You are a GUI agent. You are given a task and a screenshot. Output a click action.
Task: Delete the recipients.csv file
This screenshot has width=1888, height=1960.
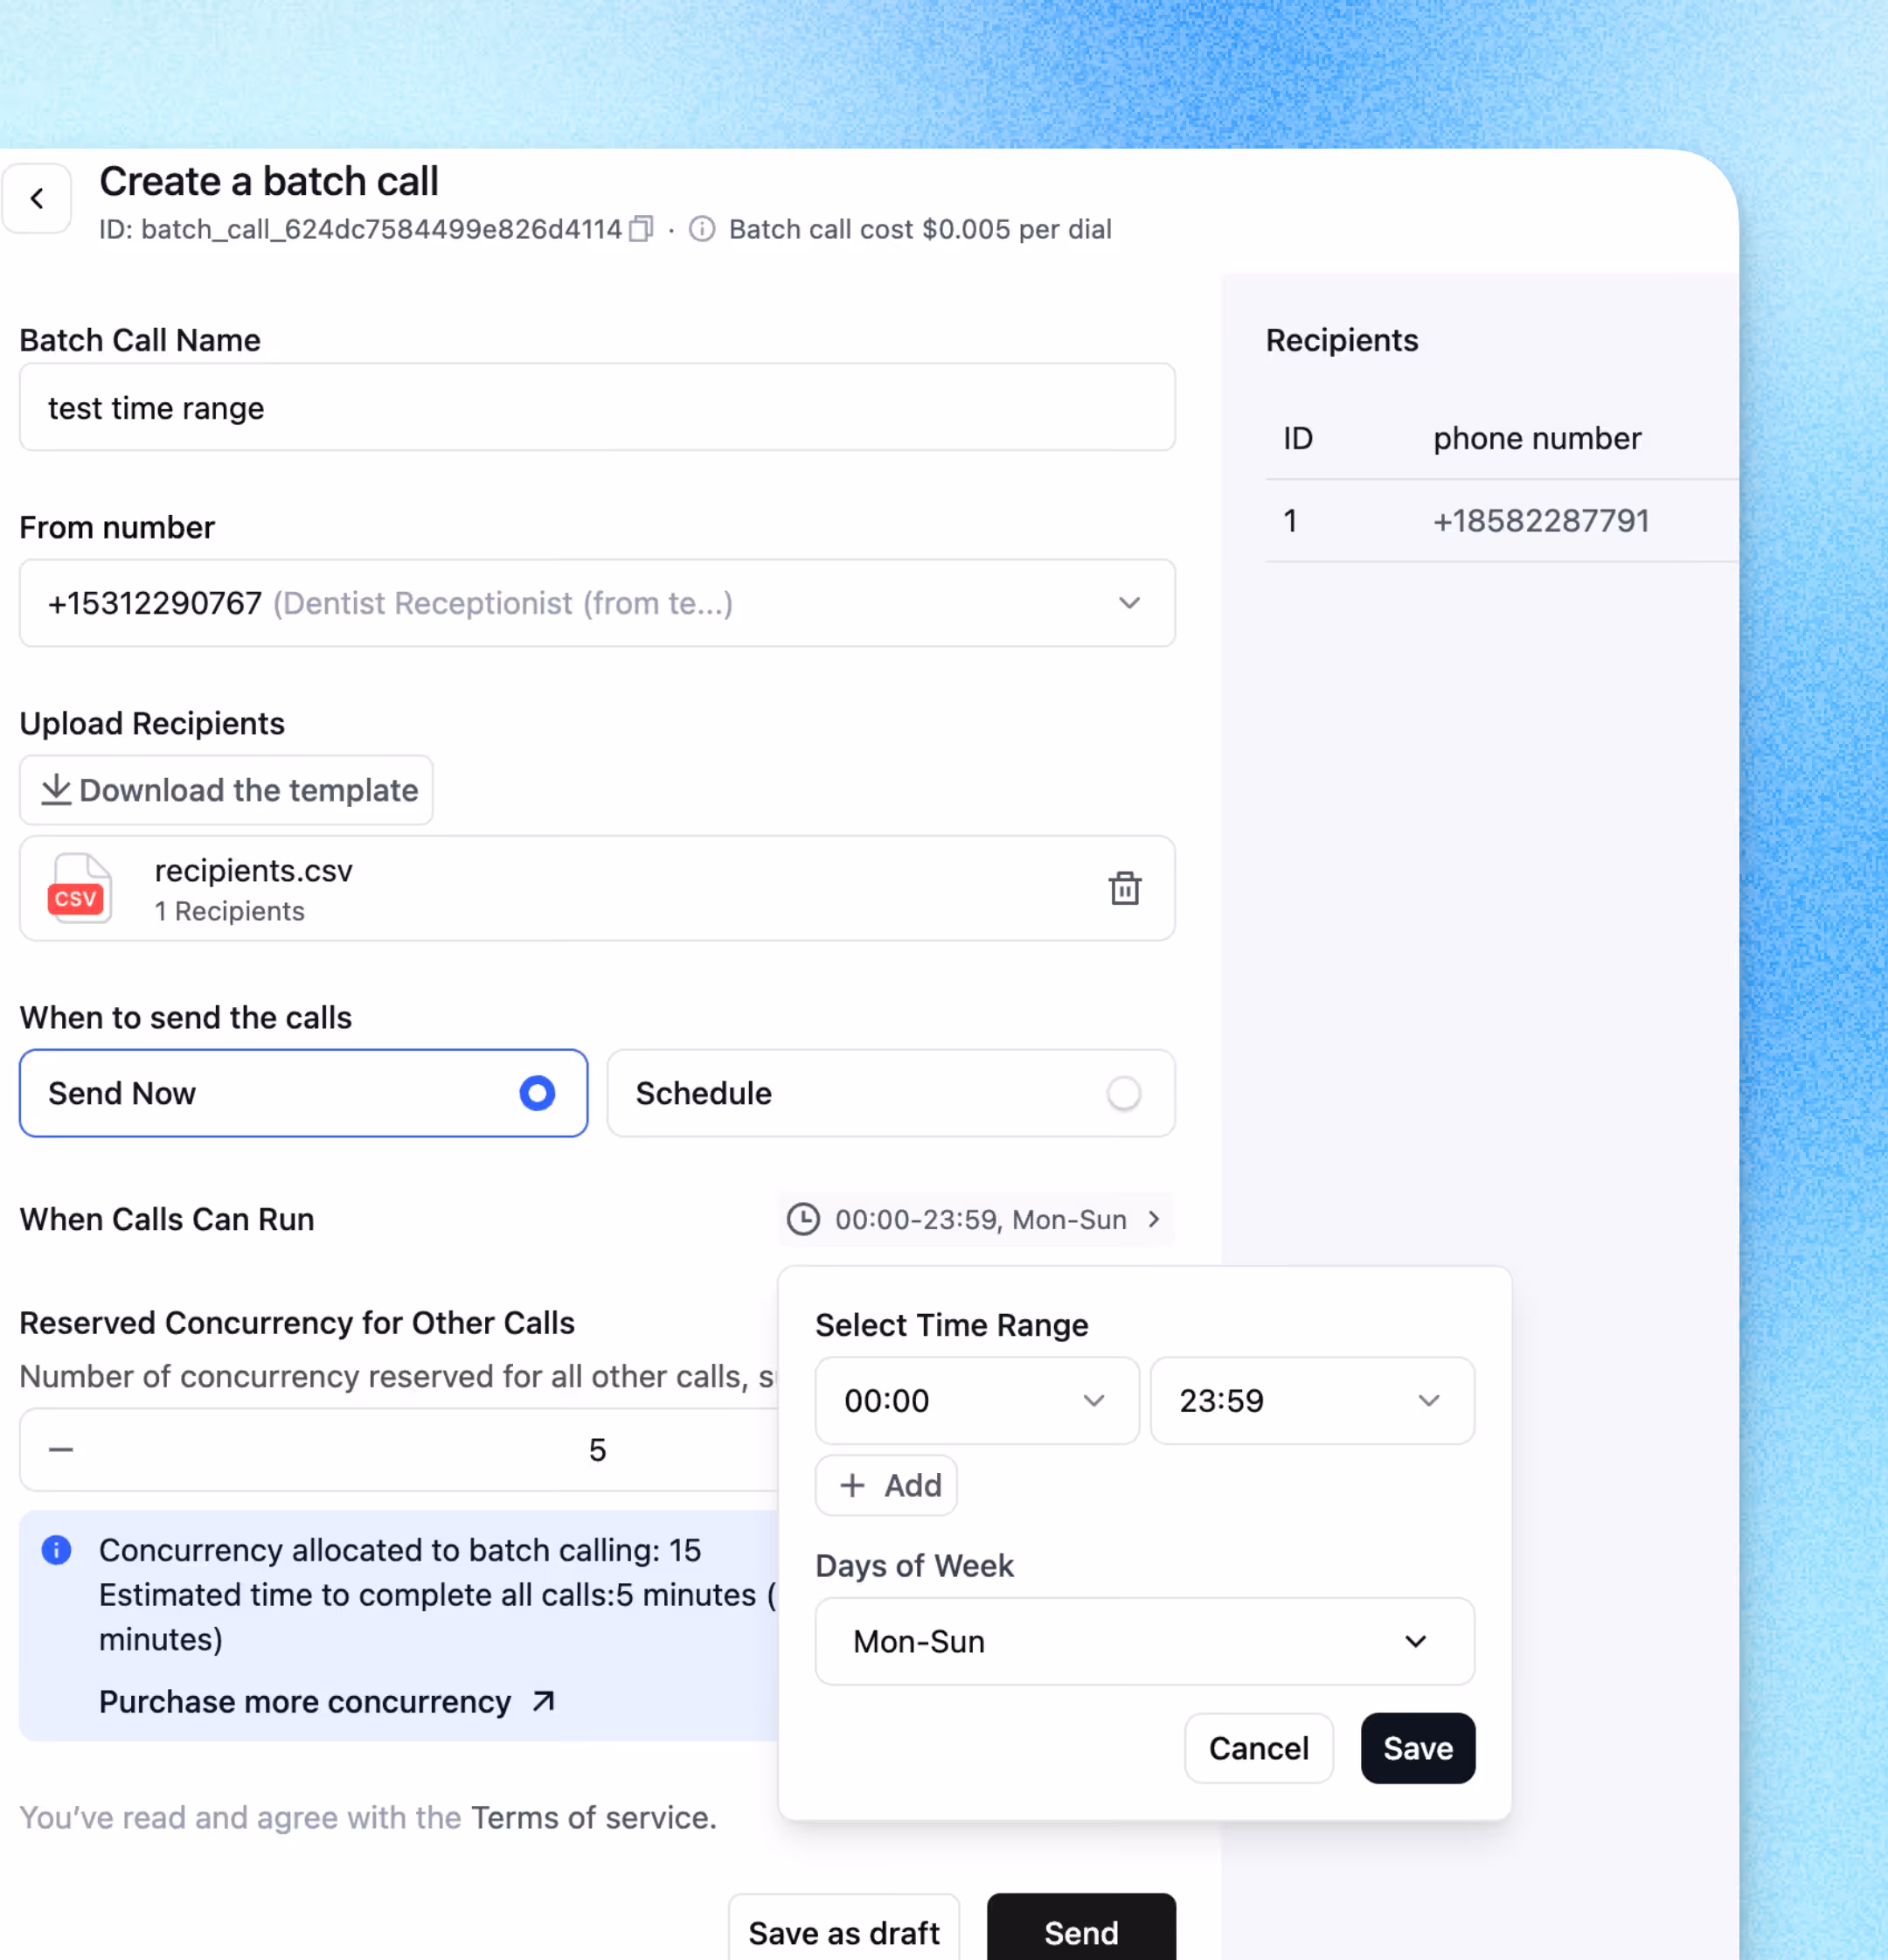[x=1124, y=888]
